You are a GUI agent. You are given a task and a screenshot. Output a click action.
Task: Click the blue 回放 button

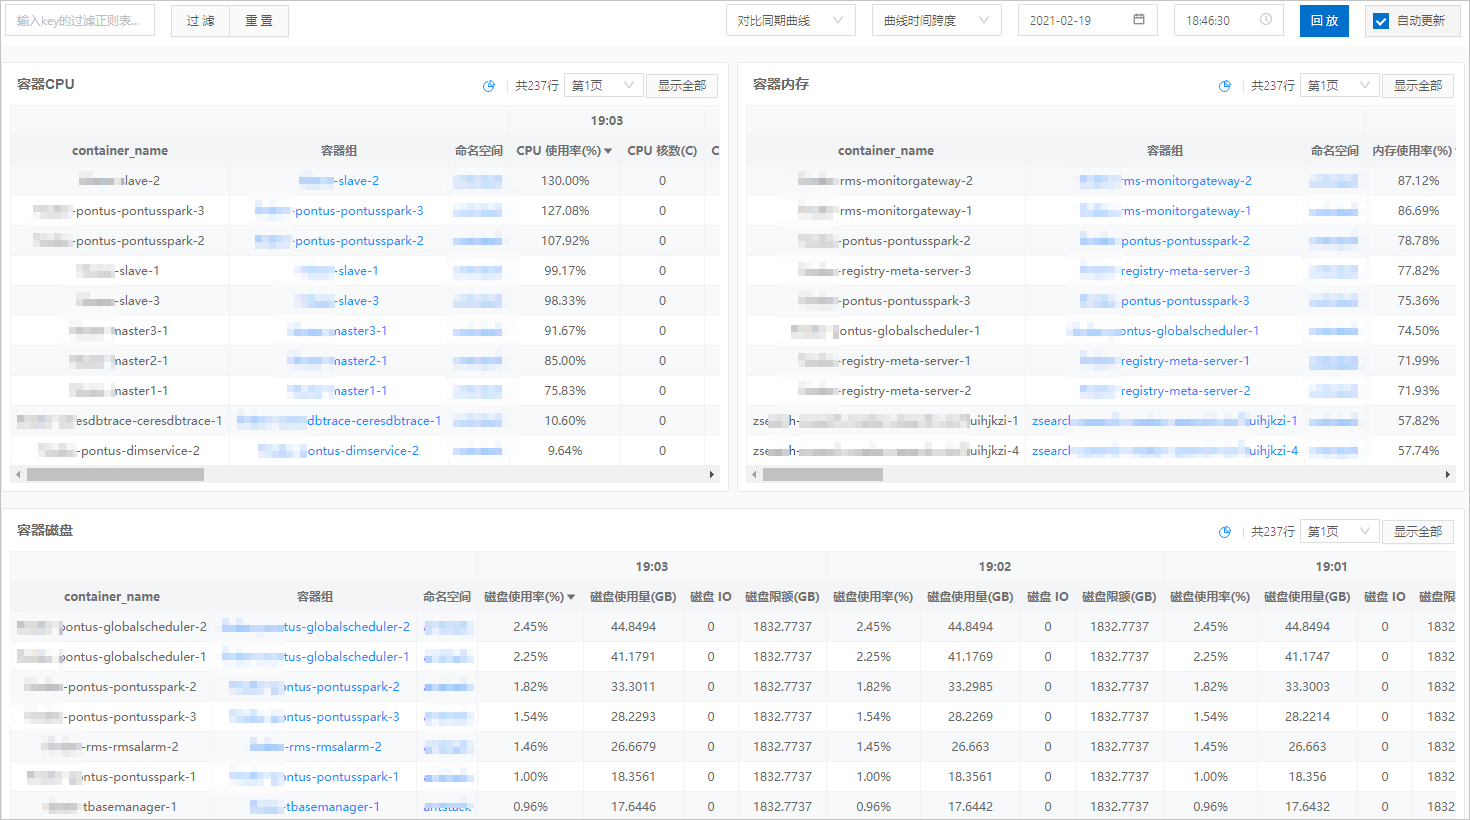(1324, 21)
